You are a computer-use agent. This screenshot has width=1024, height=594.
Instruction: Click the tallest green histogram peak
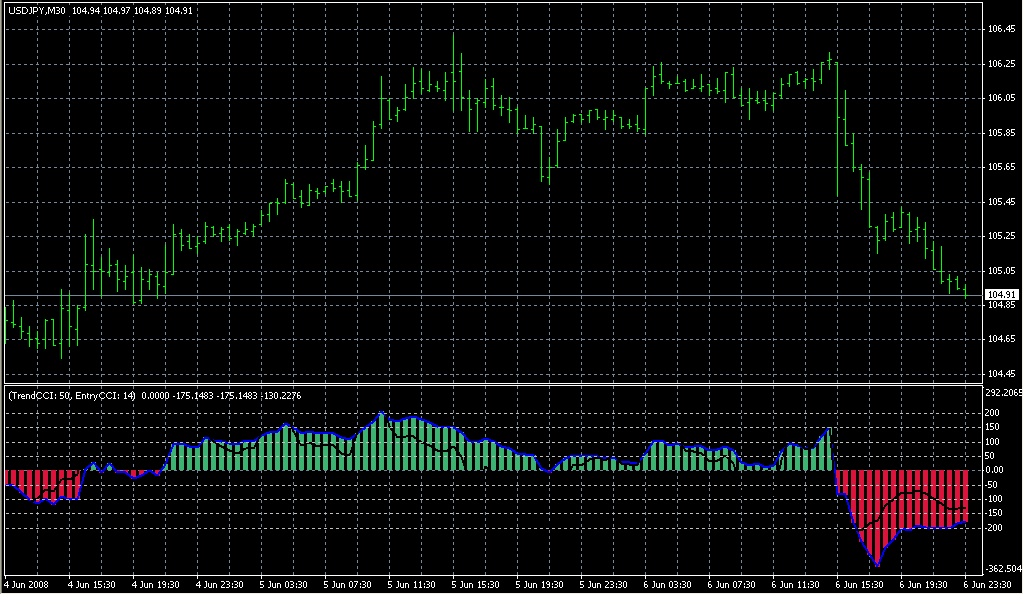(x=381, y=440)
